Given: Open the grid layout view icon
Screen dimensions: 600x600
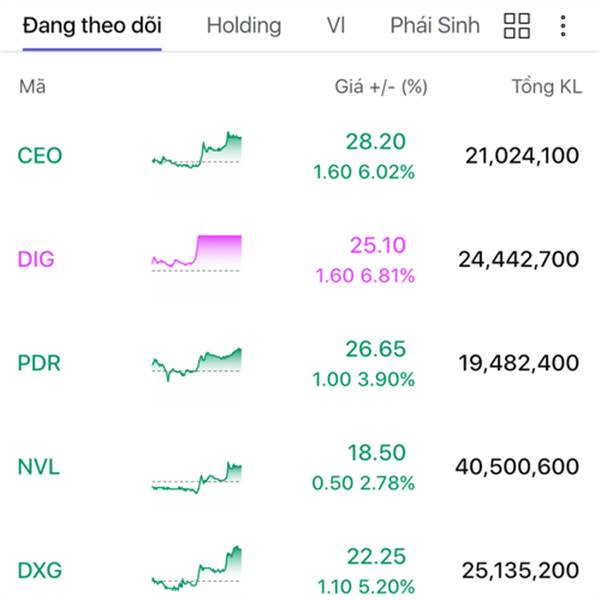Looking at the screenshot, I should pyautogui.click(x=517, y=26).
